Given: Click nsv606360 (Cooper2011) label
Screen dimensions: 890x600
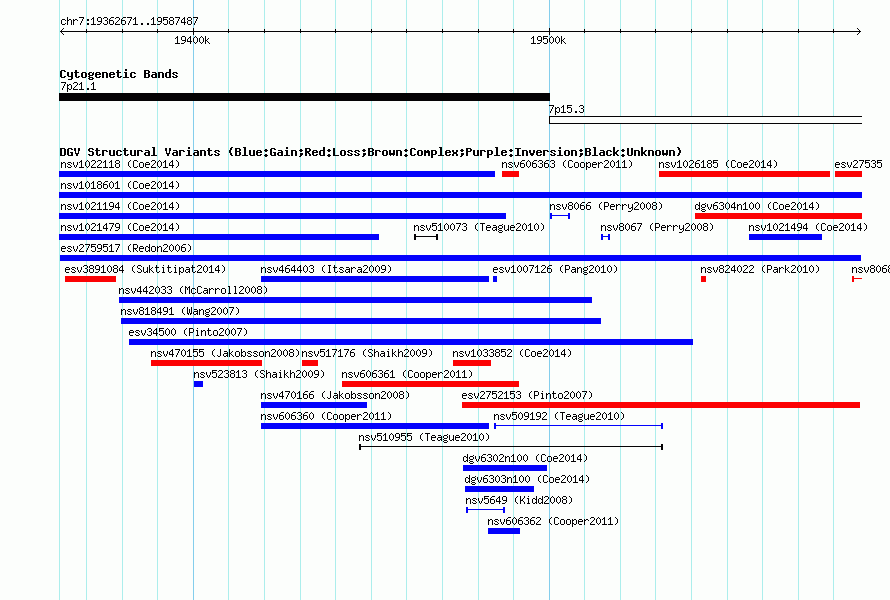Looking at the screenshot, I should [326, 416].
